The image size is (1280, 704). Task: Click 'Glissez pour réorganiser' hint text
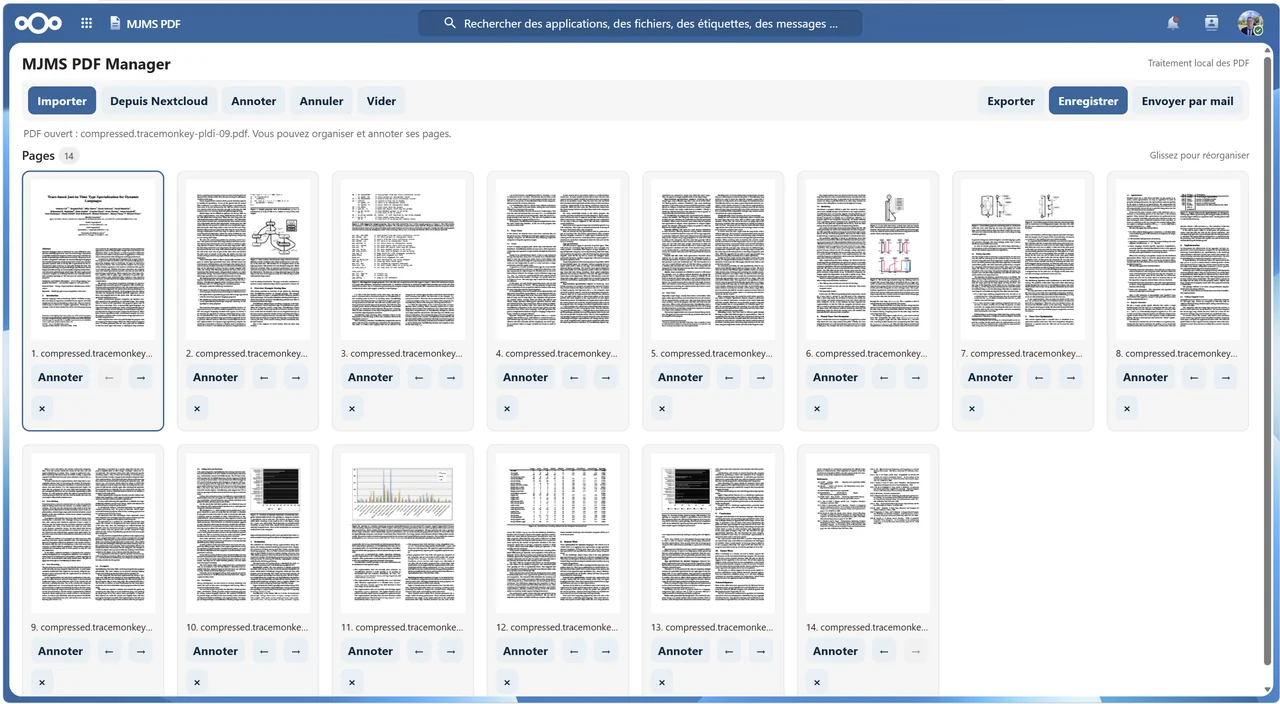point(1199,155)
